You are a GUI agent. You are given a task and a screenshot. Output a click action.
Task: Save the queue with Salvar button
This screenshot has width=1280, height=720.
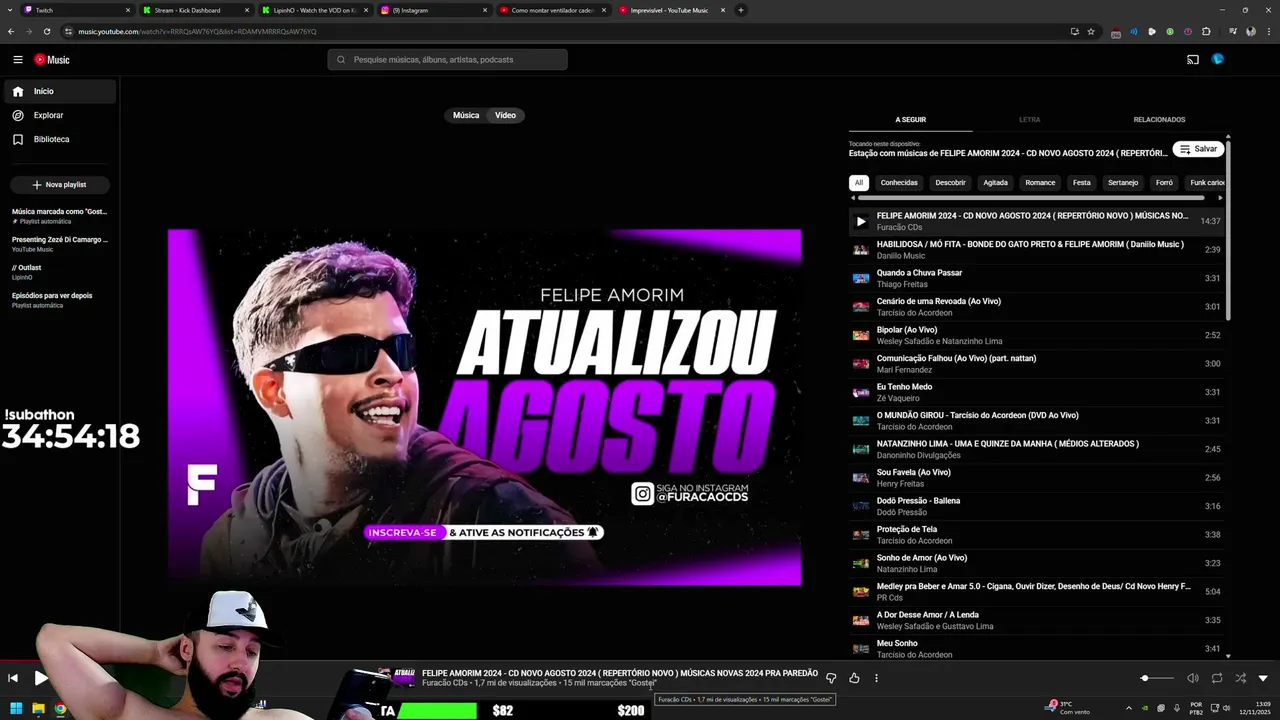coord(1198,149)
